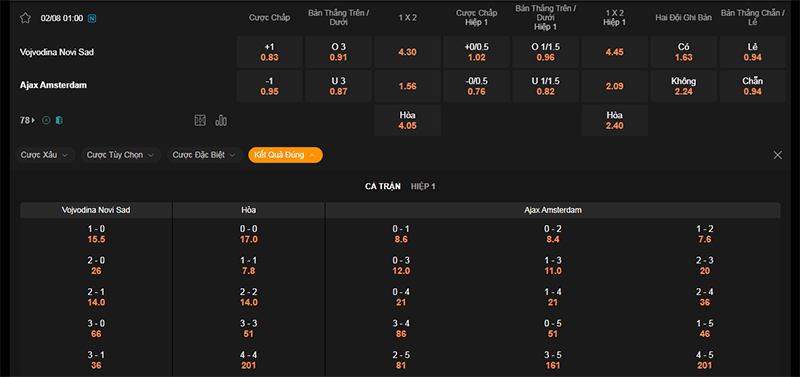Open the live stream circle icon

46,120
